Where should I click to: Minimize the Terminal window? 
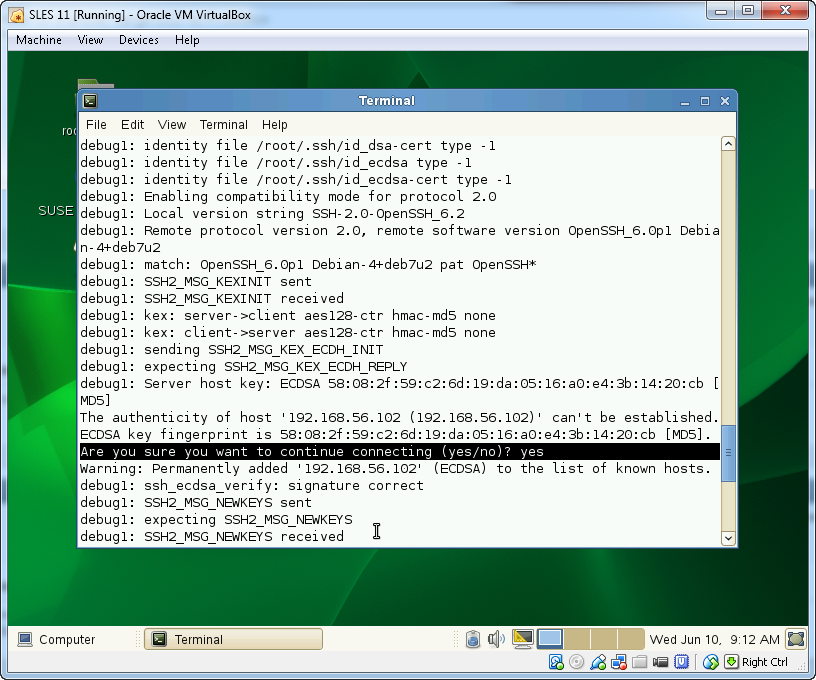point(685,101)
